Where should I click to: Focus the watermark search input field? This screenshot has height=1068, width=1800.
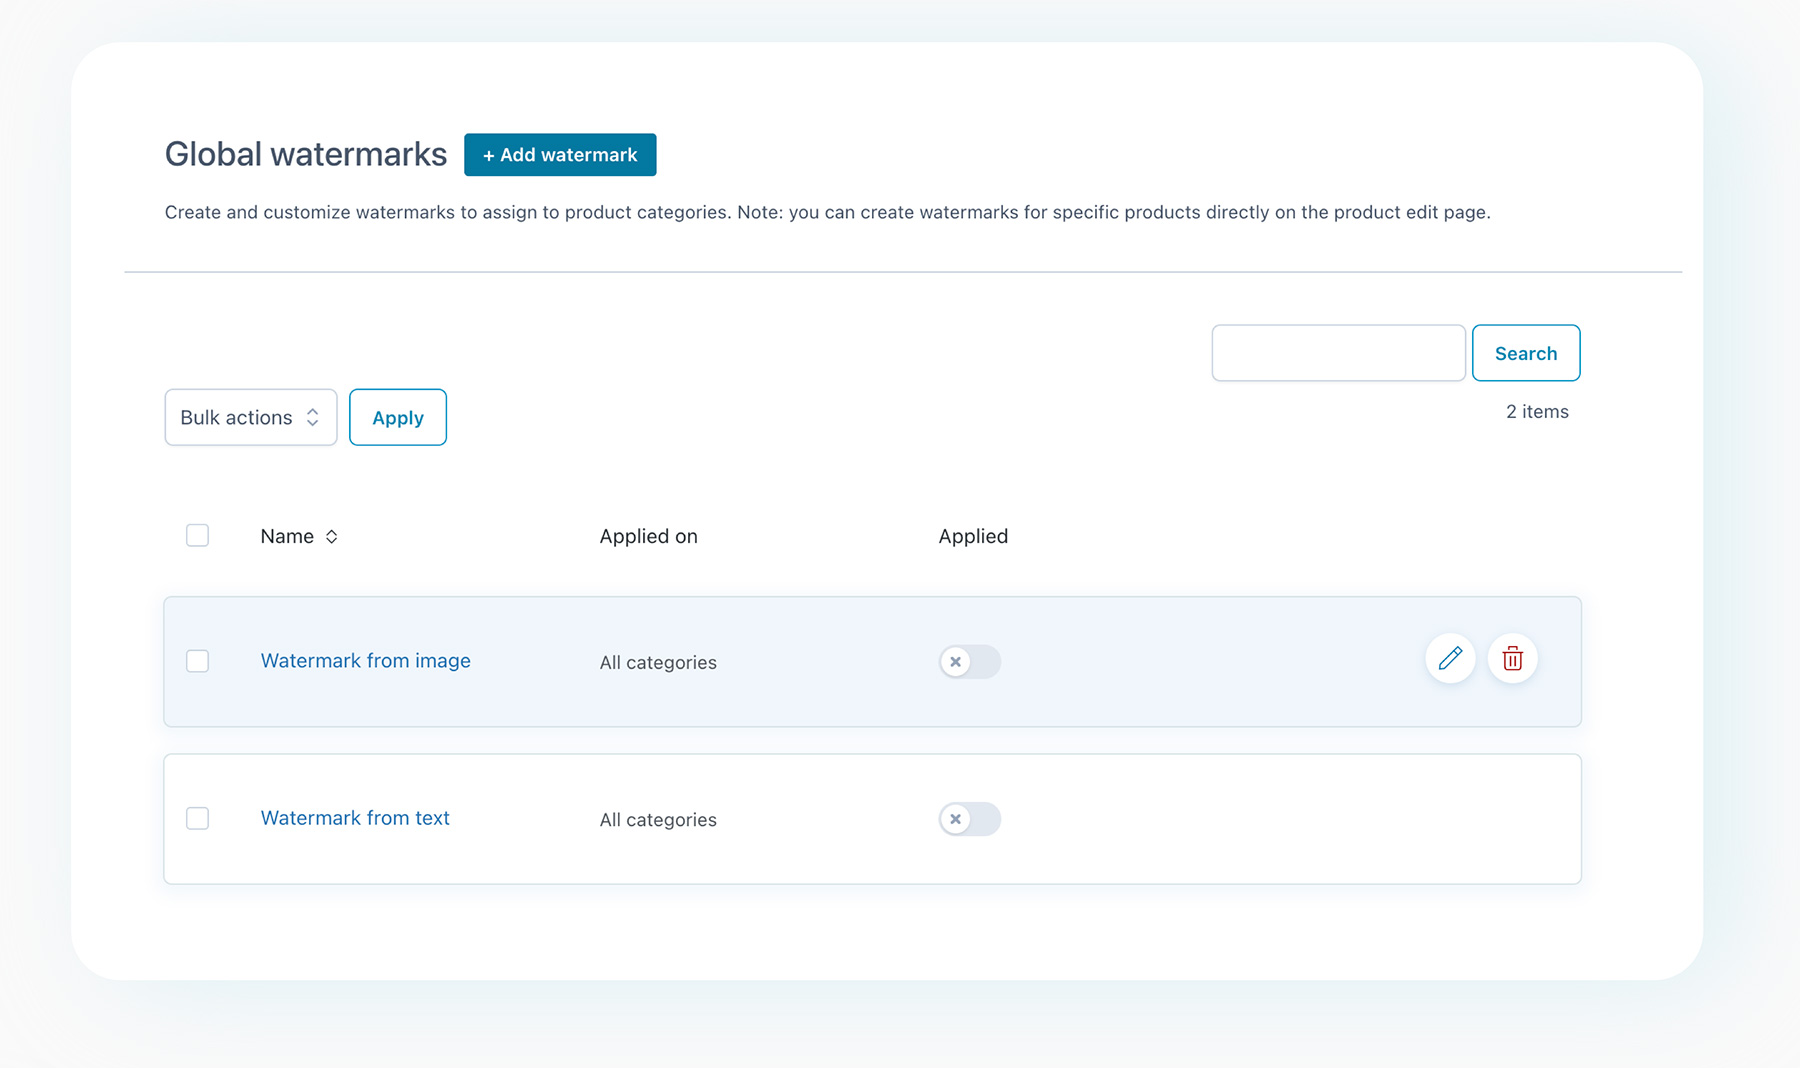click(1338, 353)
